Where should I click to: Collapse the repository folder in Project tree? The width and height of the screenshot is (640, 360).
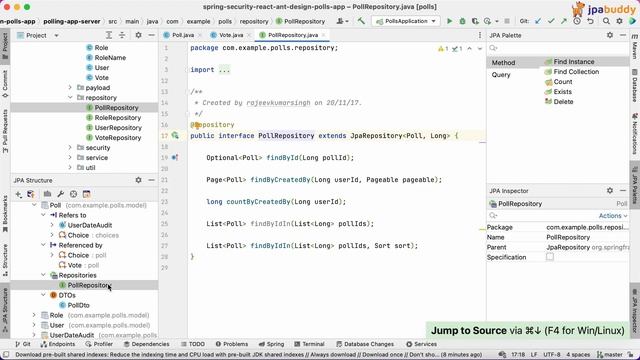tap(70, 98)
